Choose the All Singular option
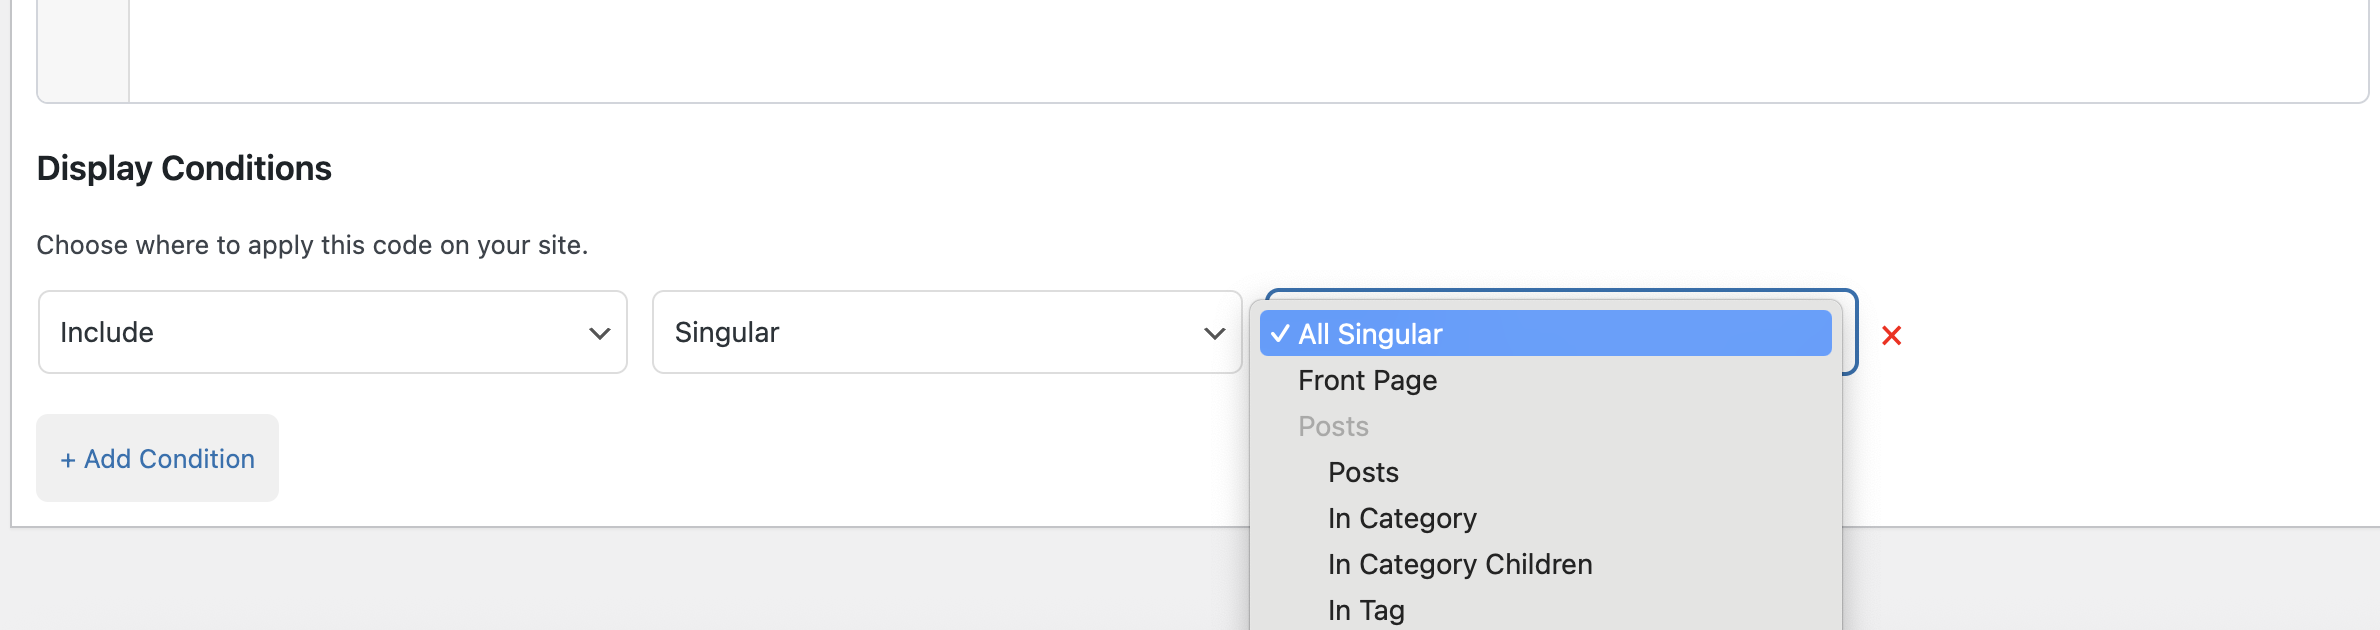 click(x=1370, y=334)
